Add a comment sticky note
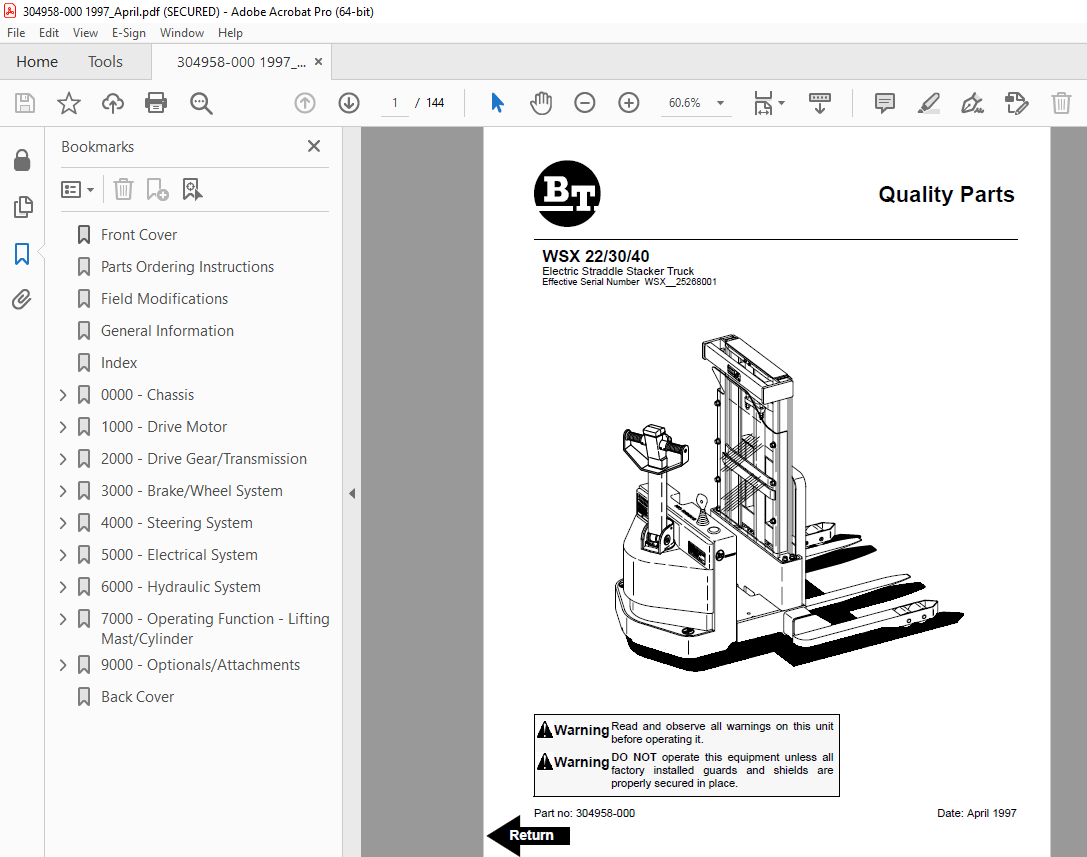This screenshot has height=857, width=1087. (x=885, y=103)
